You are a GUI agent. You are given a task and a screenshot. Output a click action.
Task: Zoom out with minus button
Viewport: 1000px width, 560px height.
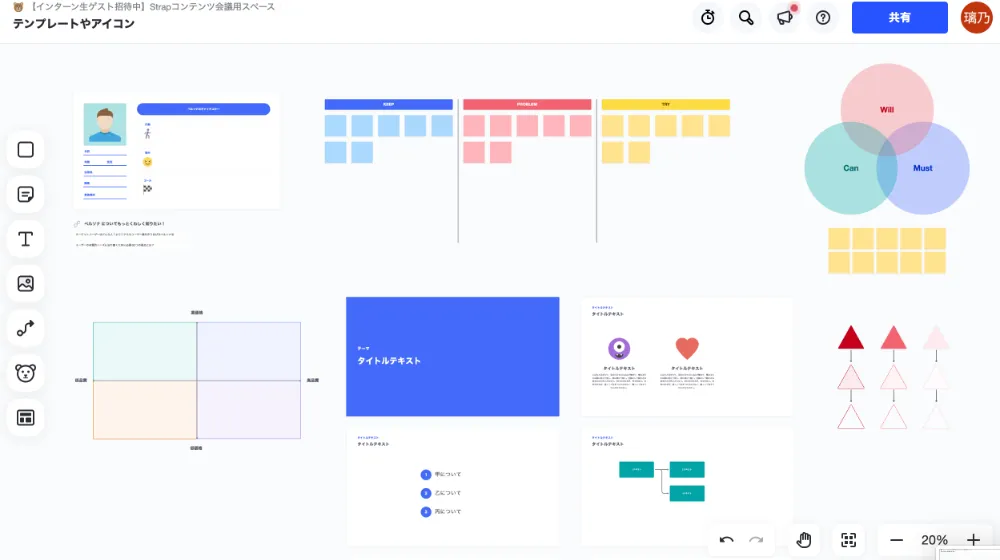896,540
